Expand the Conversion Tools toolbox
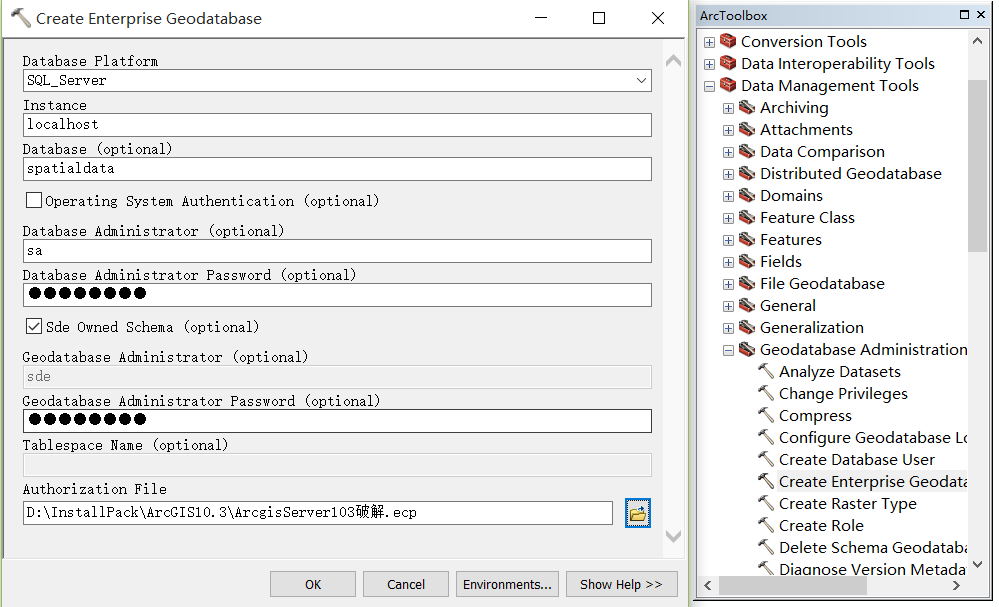Image resolution: width=999 pixels, height=607 pixels. [x=709, y=42]
